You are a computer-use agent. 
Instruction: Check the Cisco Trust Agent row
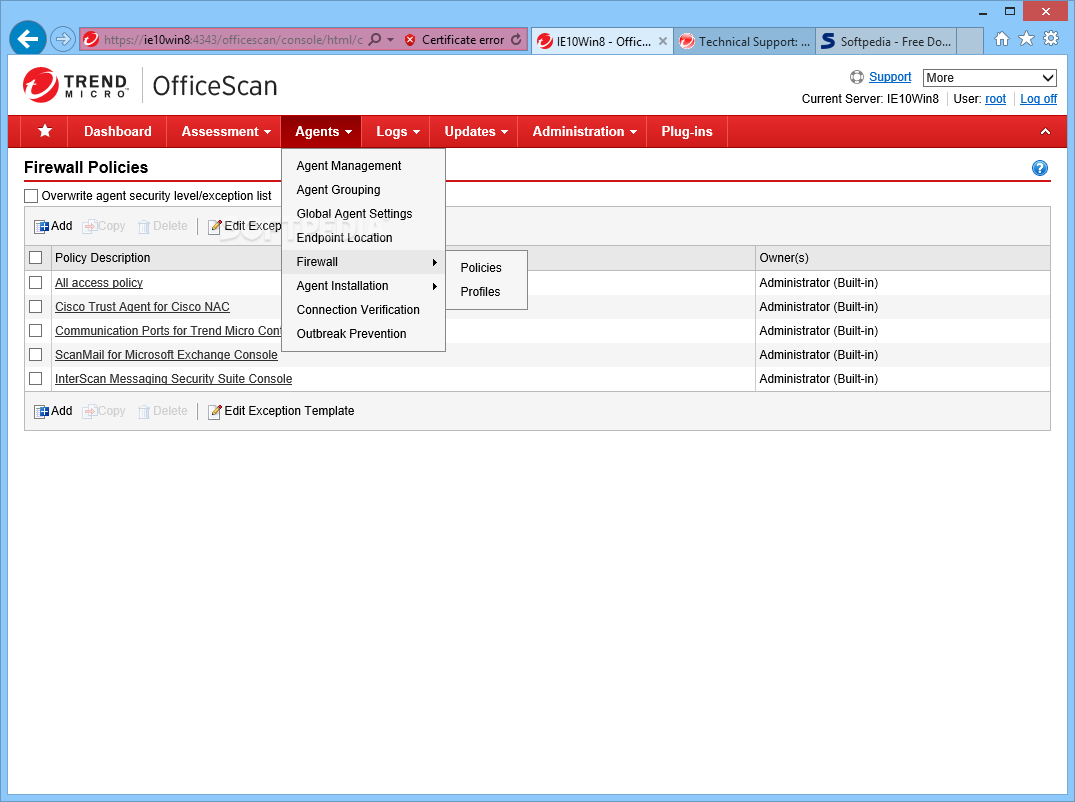tap(36, 306)
